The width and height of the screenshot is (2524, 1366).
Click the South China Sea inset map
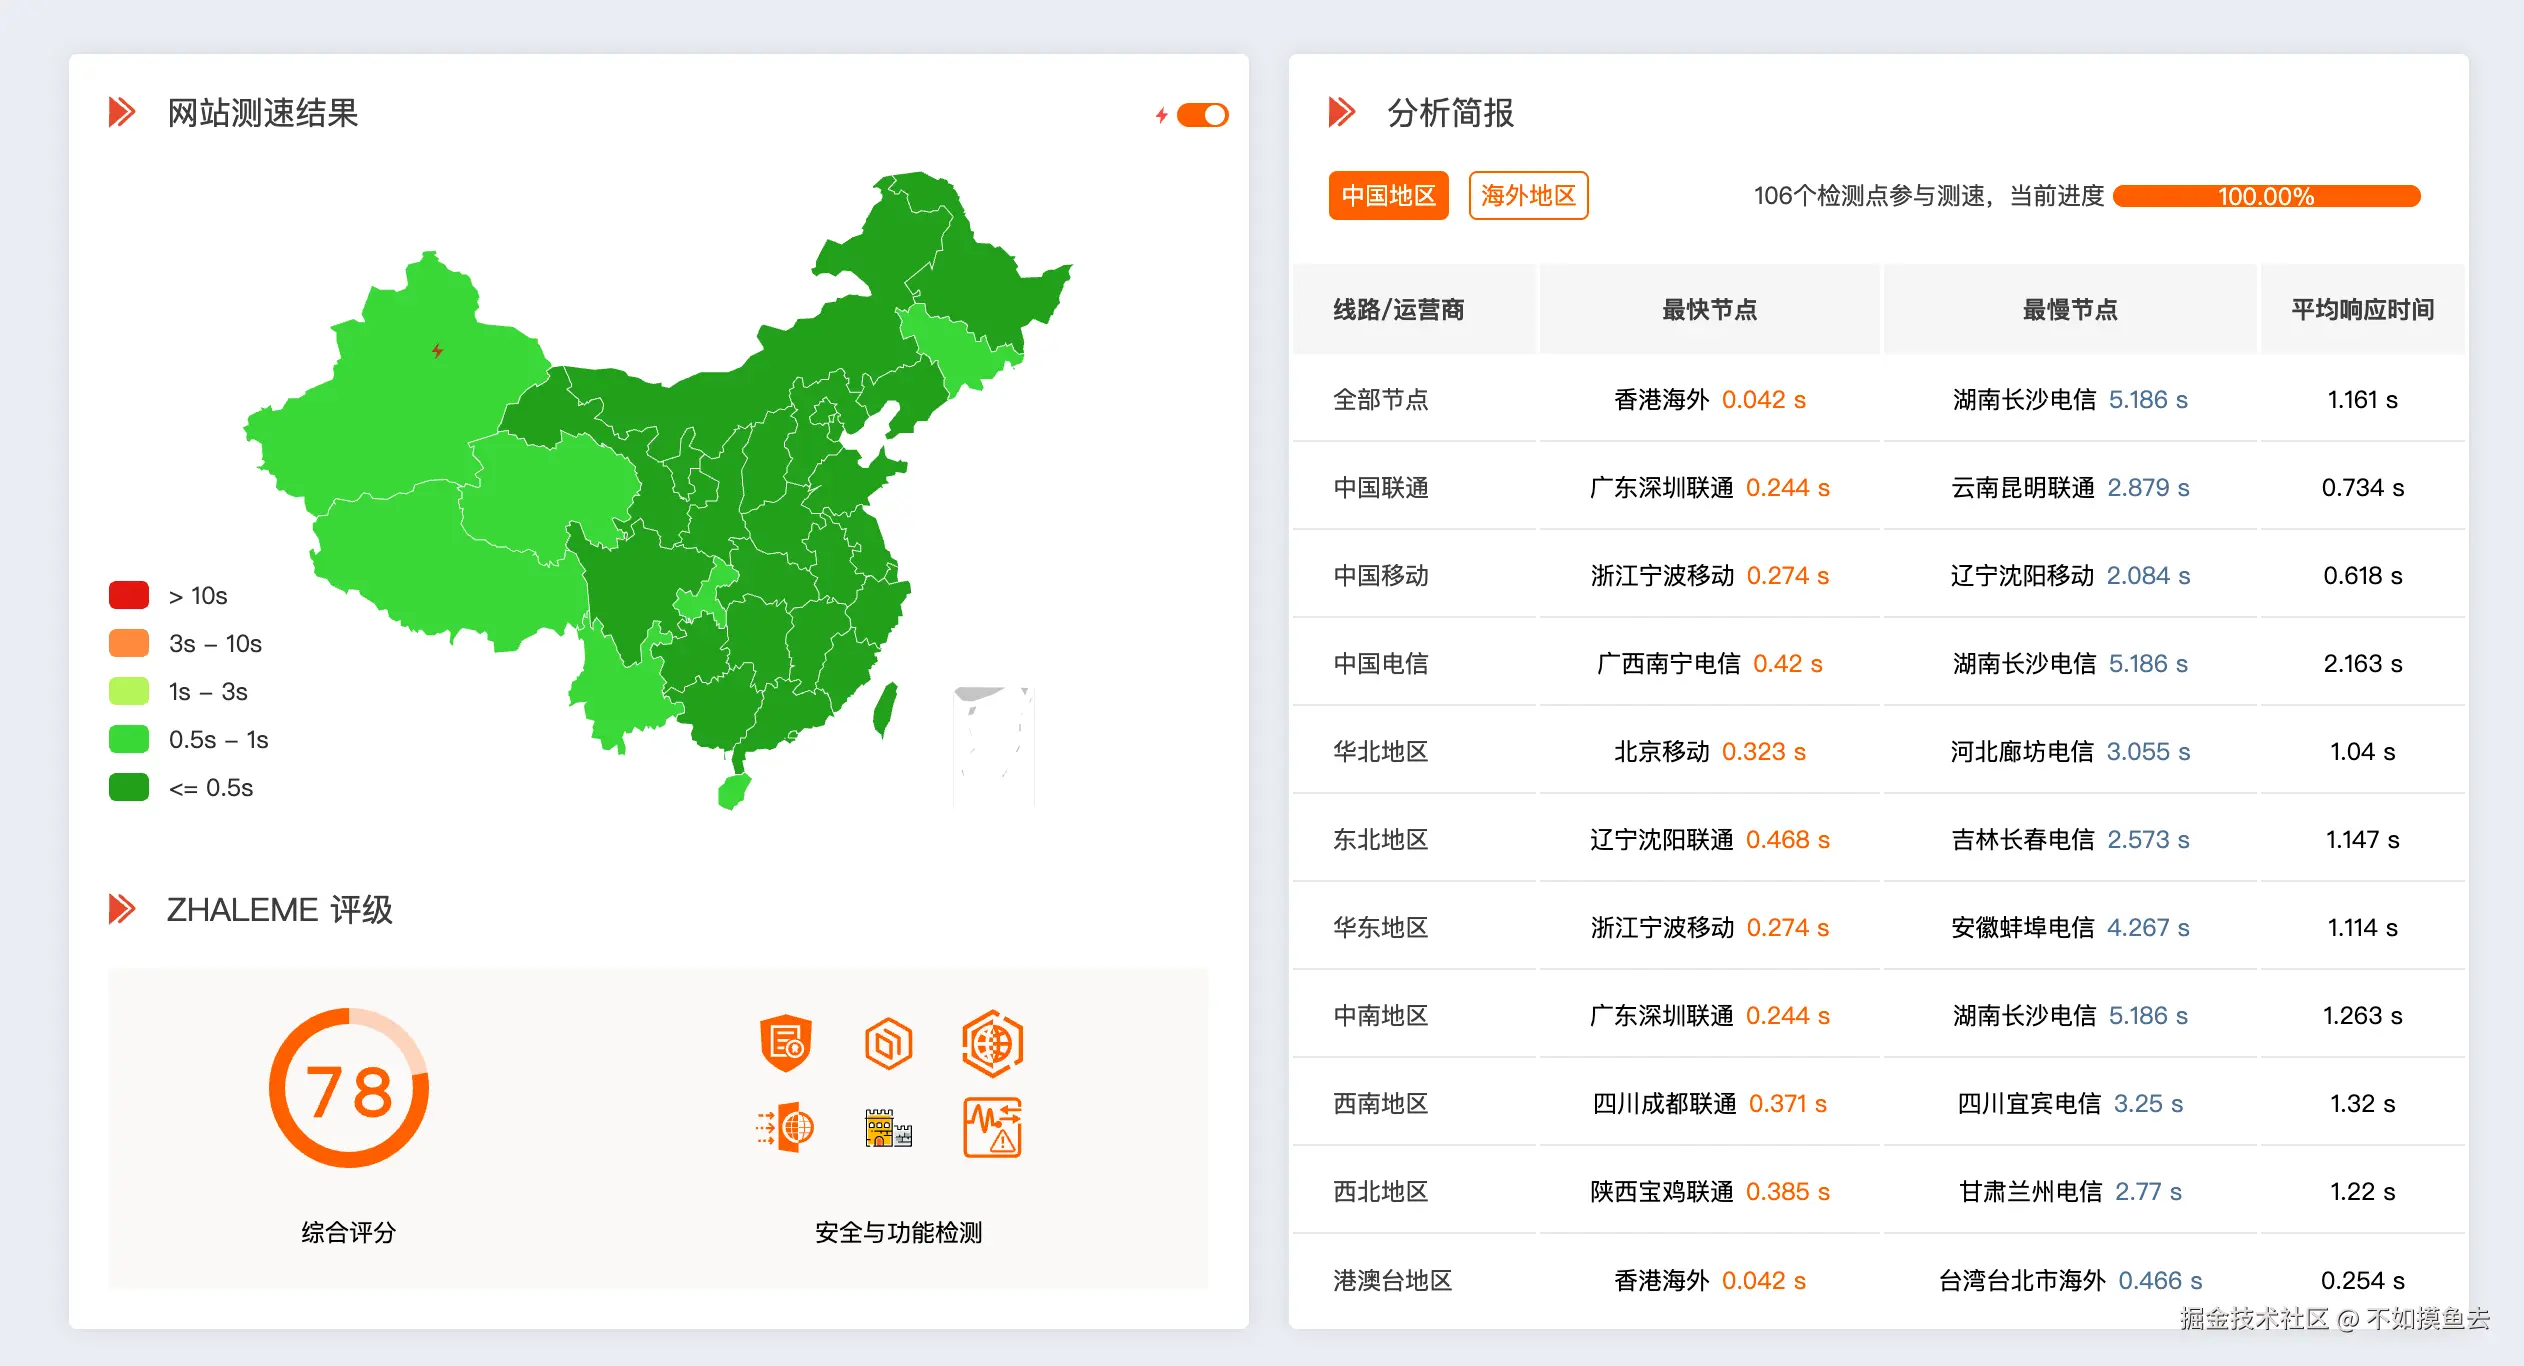993,745
